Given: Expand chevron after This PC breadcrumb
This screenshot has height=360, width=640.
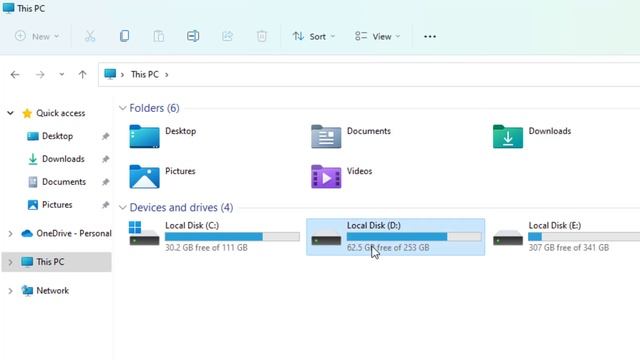Looking at the screenshot, I should point(167,75).
